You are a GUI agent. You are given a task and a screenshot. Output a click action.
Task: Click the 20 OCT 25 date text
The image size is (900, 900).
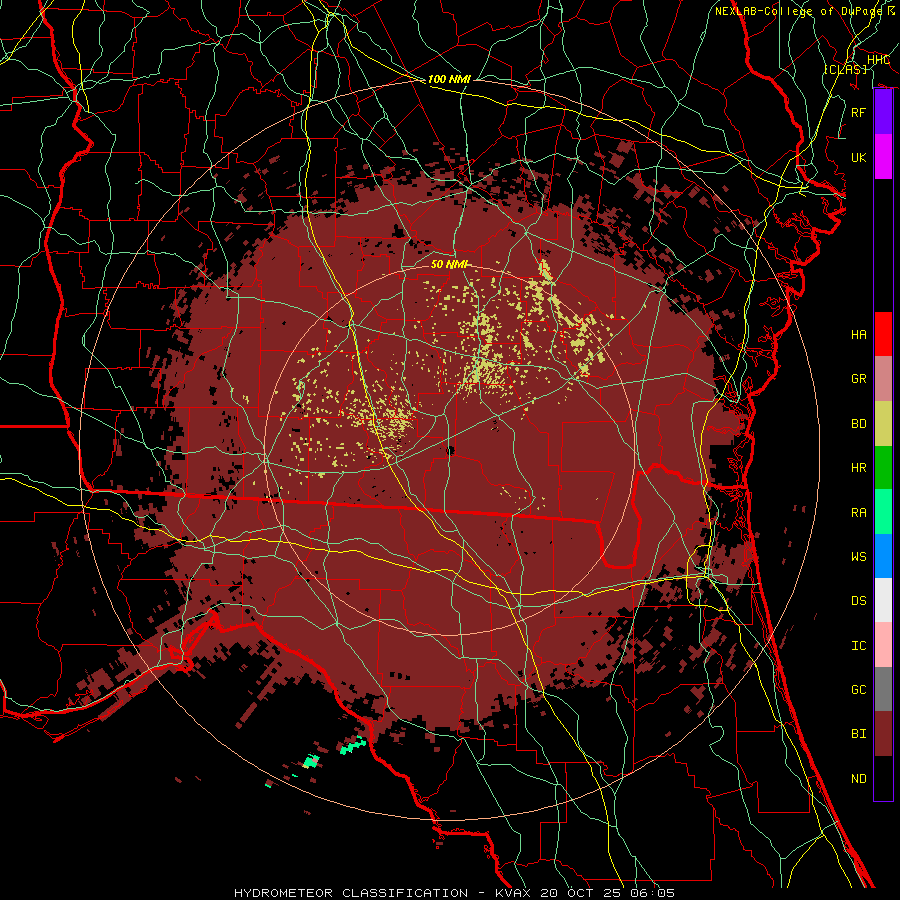click(581, 893)
